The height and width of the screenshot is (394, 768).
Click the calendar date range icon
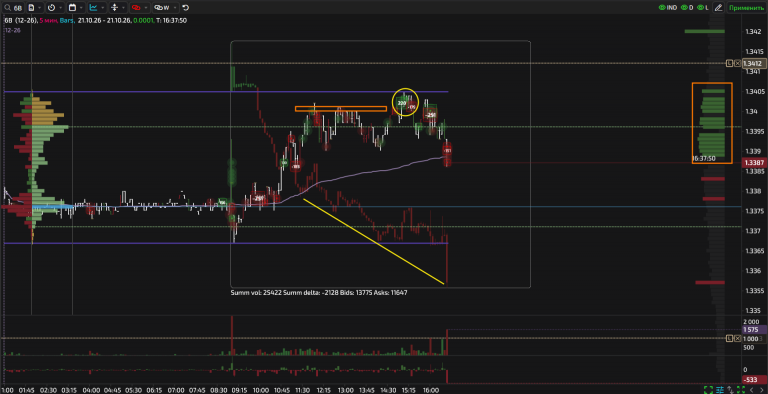[x=72, y=8]
